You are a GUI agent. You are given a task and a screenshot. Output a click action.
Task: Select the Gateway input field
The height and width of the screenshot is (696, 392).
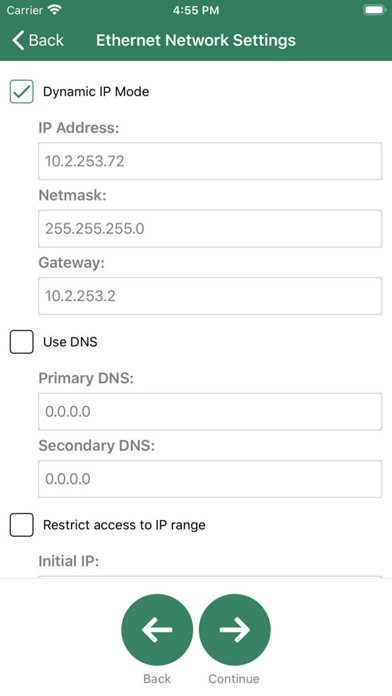[210, 296]
